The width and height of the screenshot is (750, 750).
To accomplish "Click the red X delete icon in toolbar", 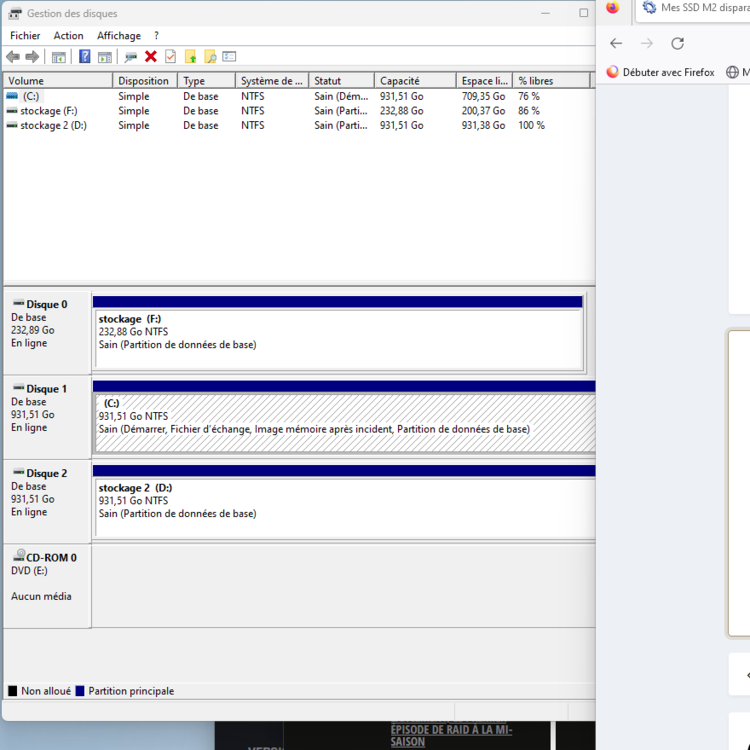I will coord(151,57).
